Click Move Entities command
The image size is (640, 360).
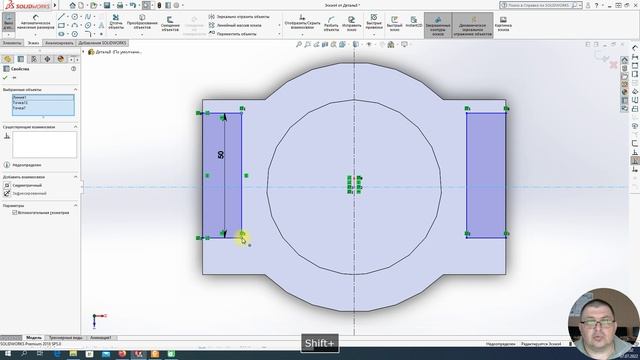point(233,34)
